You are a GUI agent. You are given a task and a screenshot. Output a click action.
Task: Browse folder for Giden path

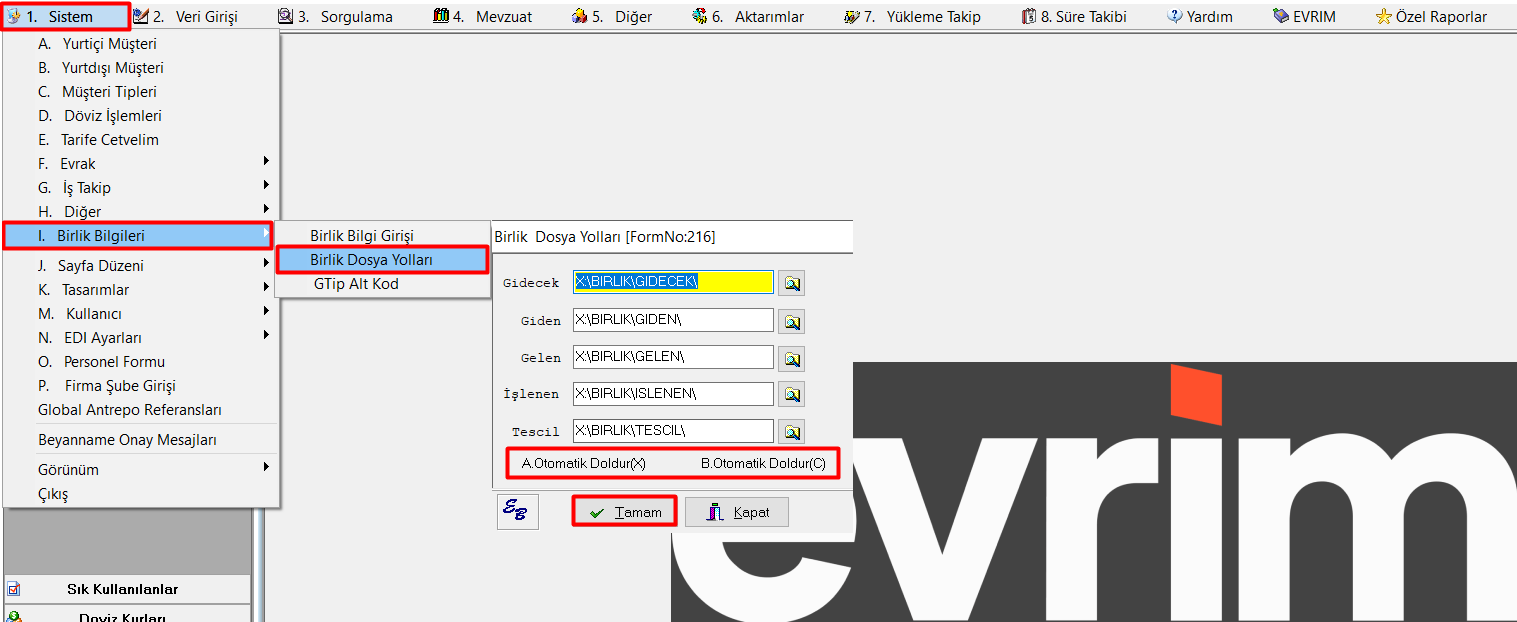(x=792, y=321)
